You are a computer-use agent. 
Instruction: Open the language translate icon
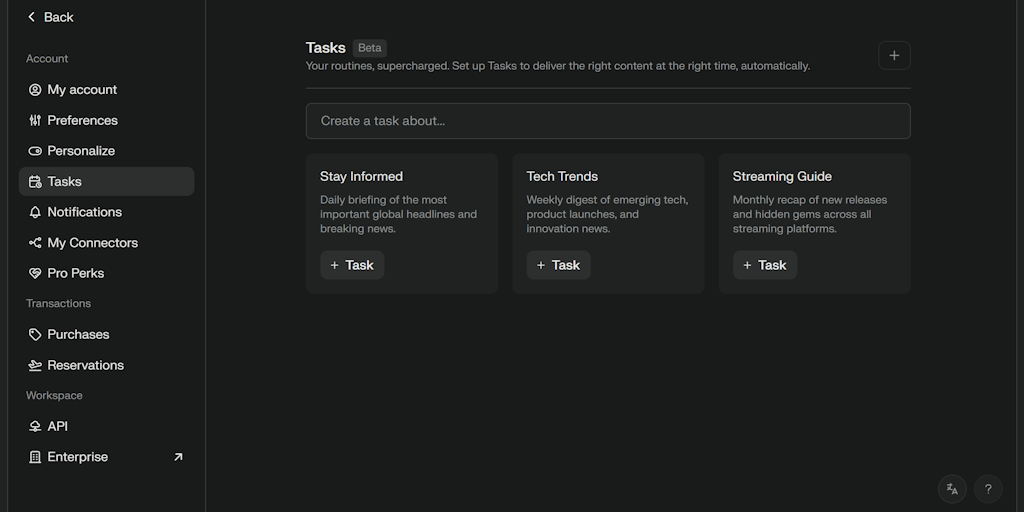952,489
